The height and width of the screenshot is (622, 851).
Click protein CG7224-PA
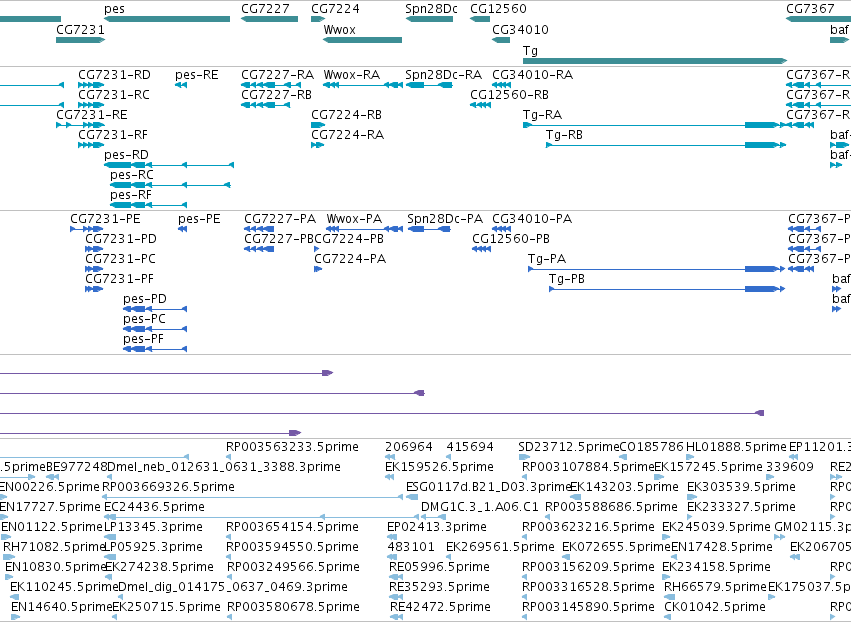point(350,259)
